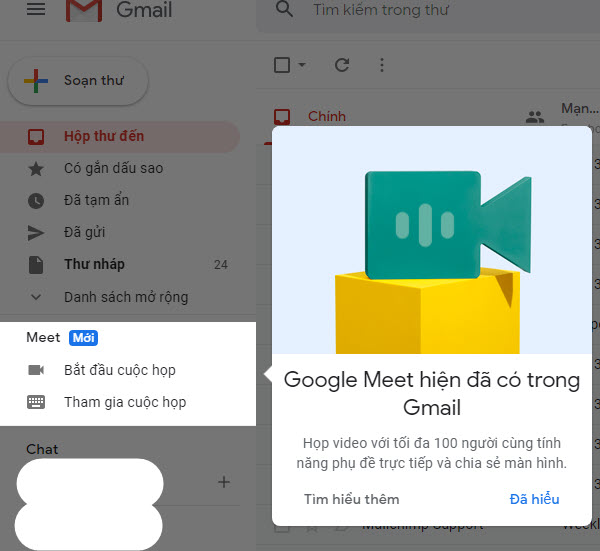
Task: Refresh the inbox with the reload icon
Action: tap(342, 65)
